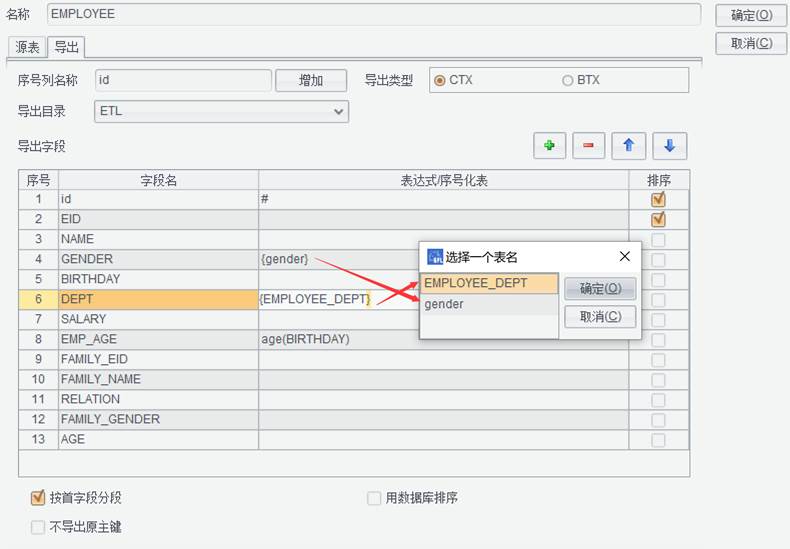Click the FAMILY_EID field name cell
The height and width of the screenshot is (549, 790).
pos(158,360)
